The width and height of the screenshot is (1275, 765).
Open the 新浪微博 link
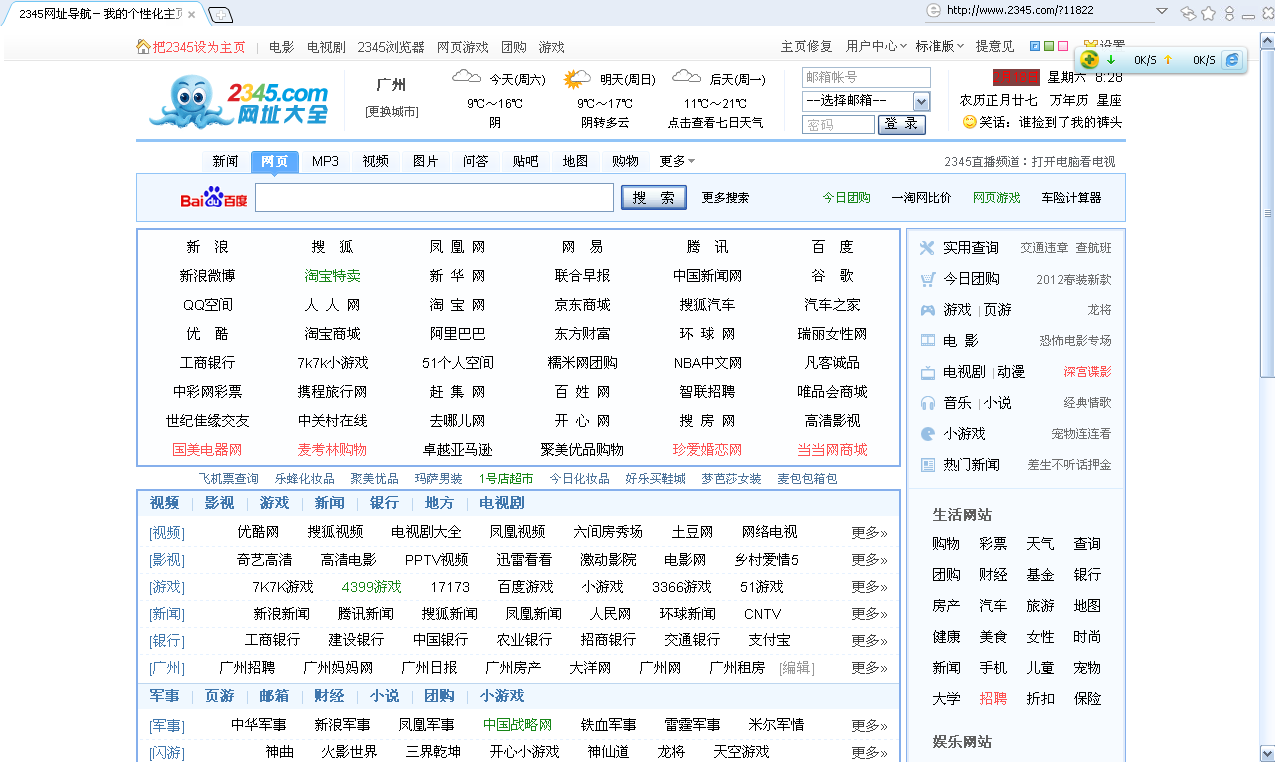pos(207,276)
